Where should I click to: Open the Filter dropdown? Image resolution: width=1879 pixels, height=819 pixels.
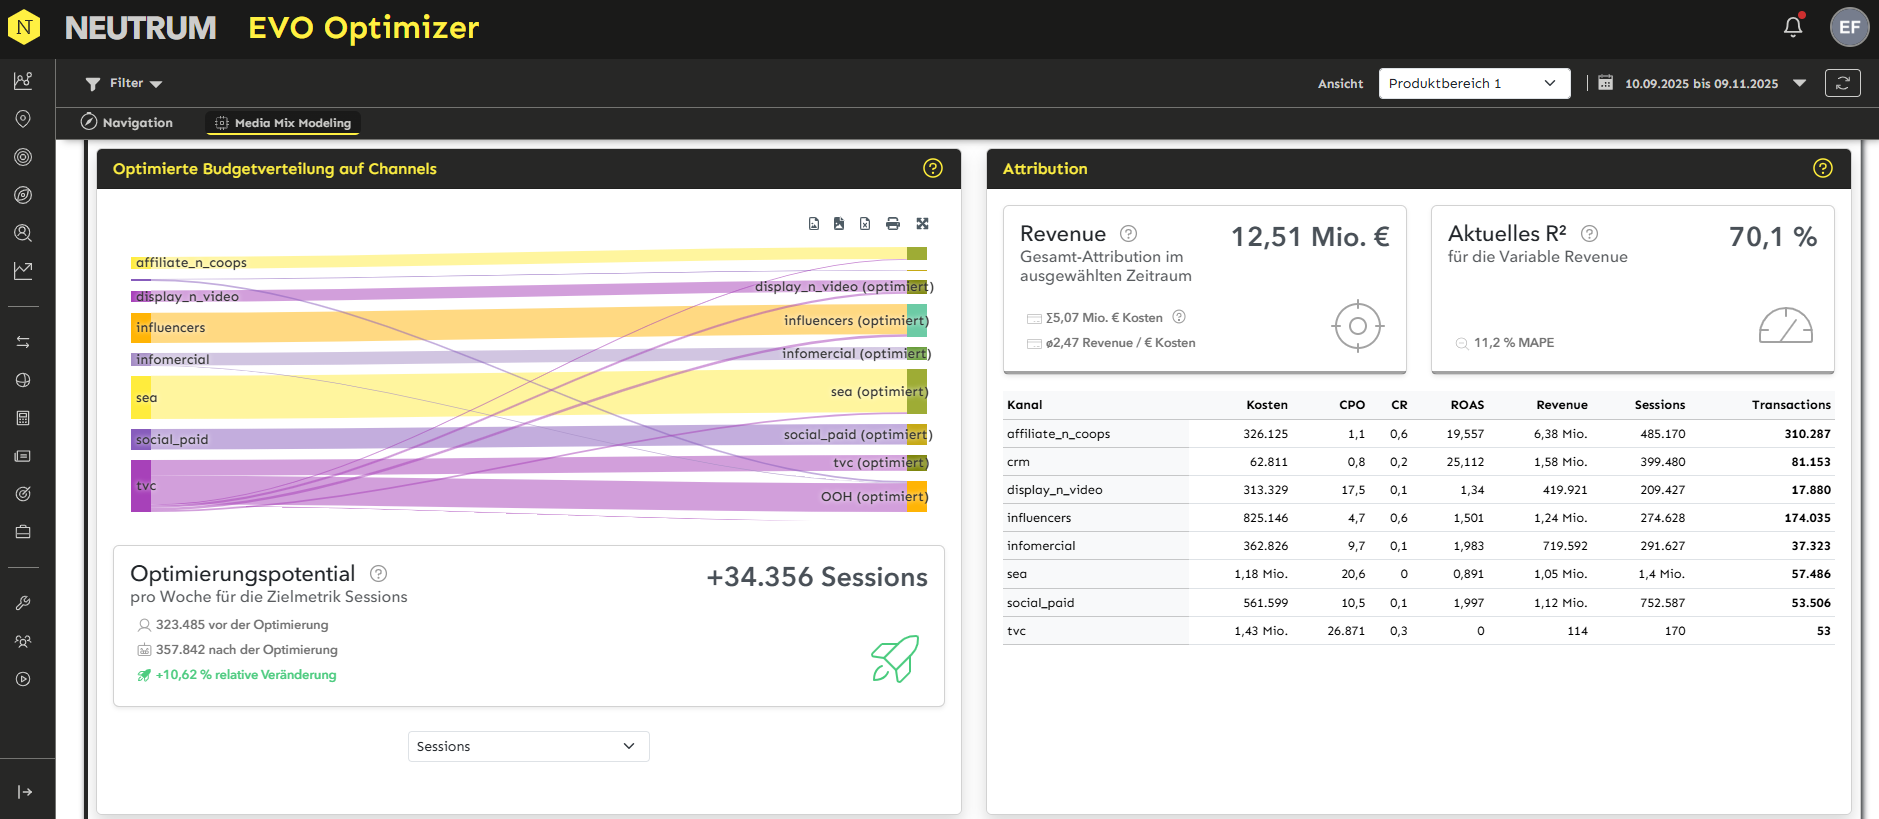tap(124, 83)
